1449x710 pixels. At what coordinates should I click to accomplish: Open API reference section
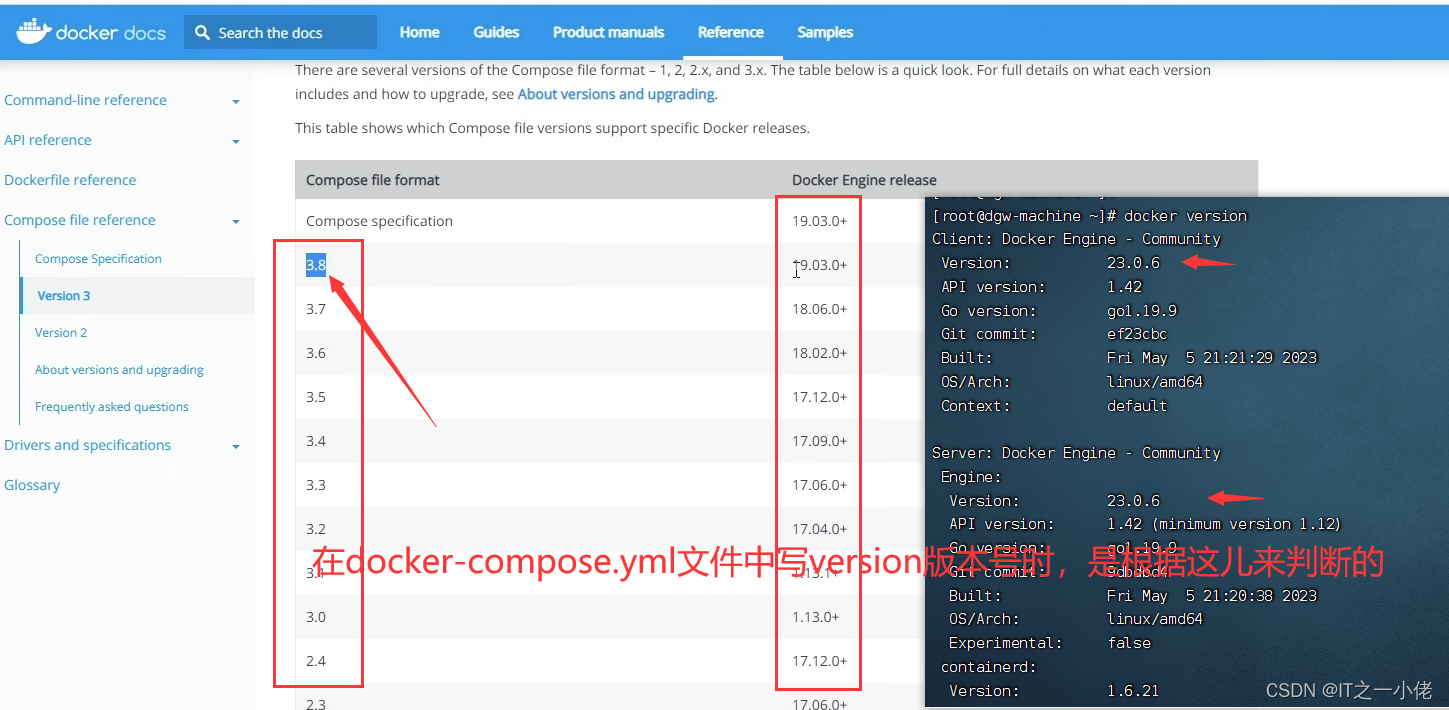tap(47, 140)
